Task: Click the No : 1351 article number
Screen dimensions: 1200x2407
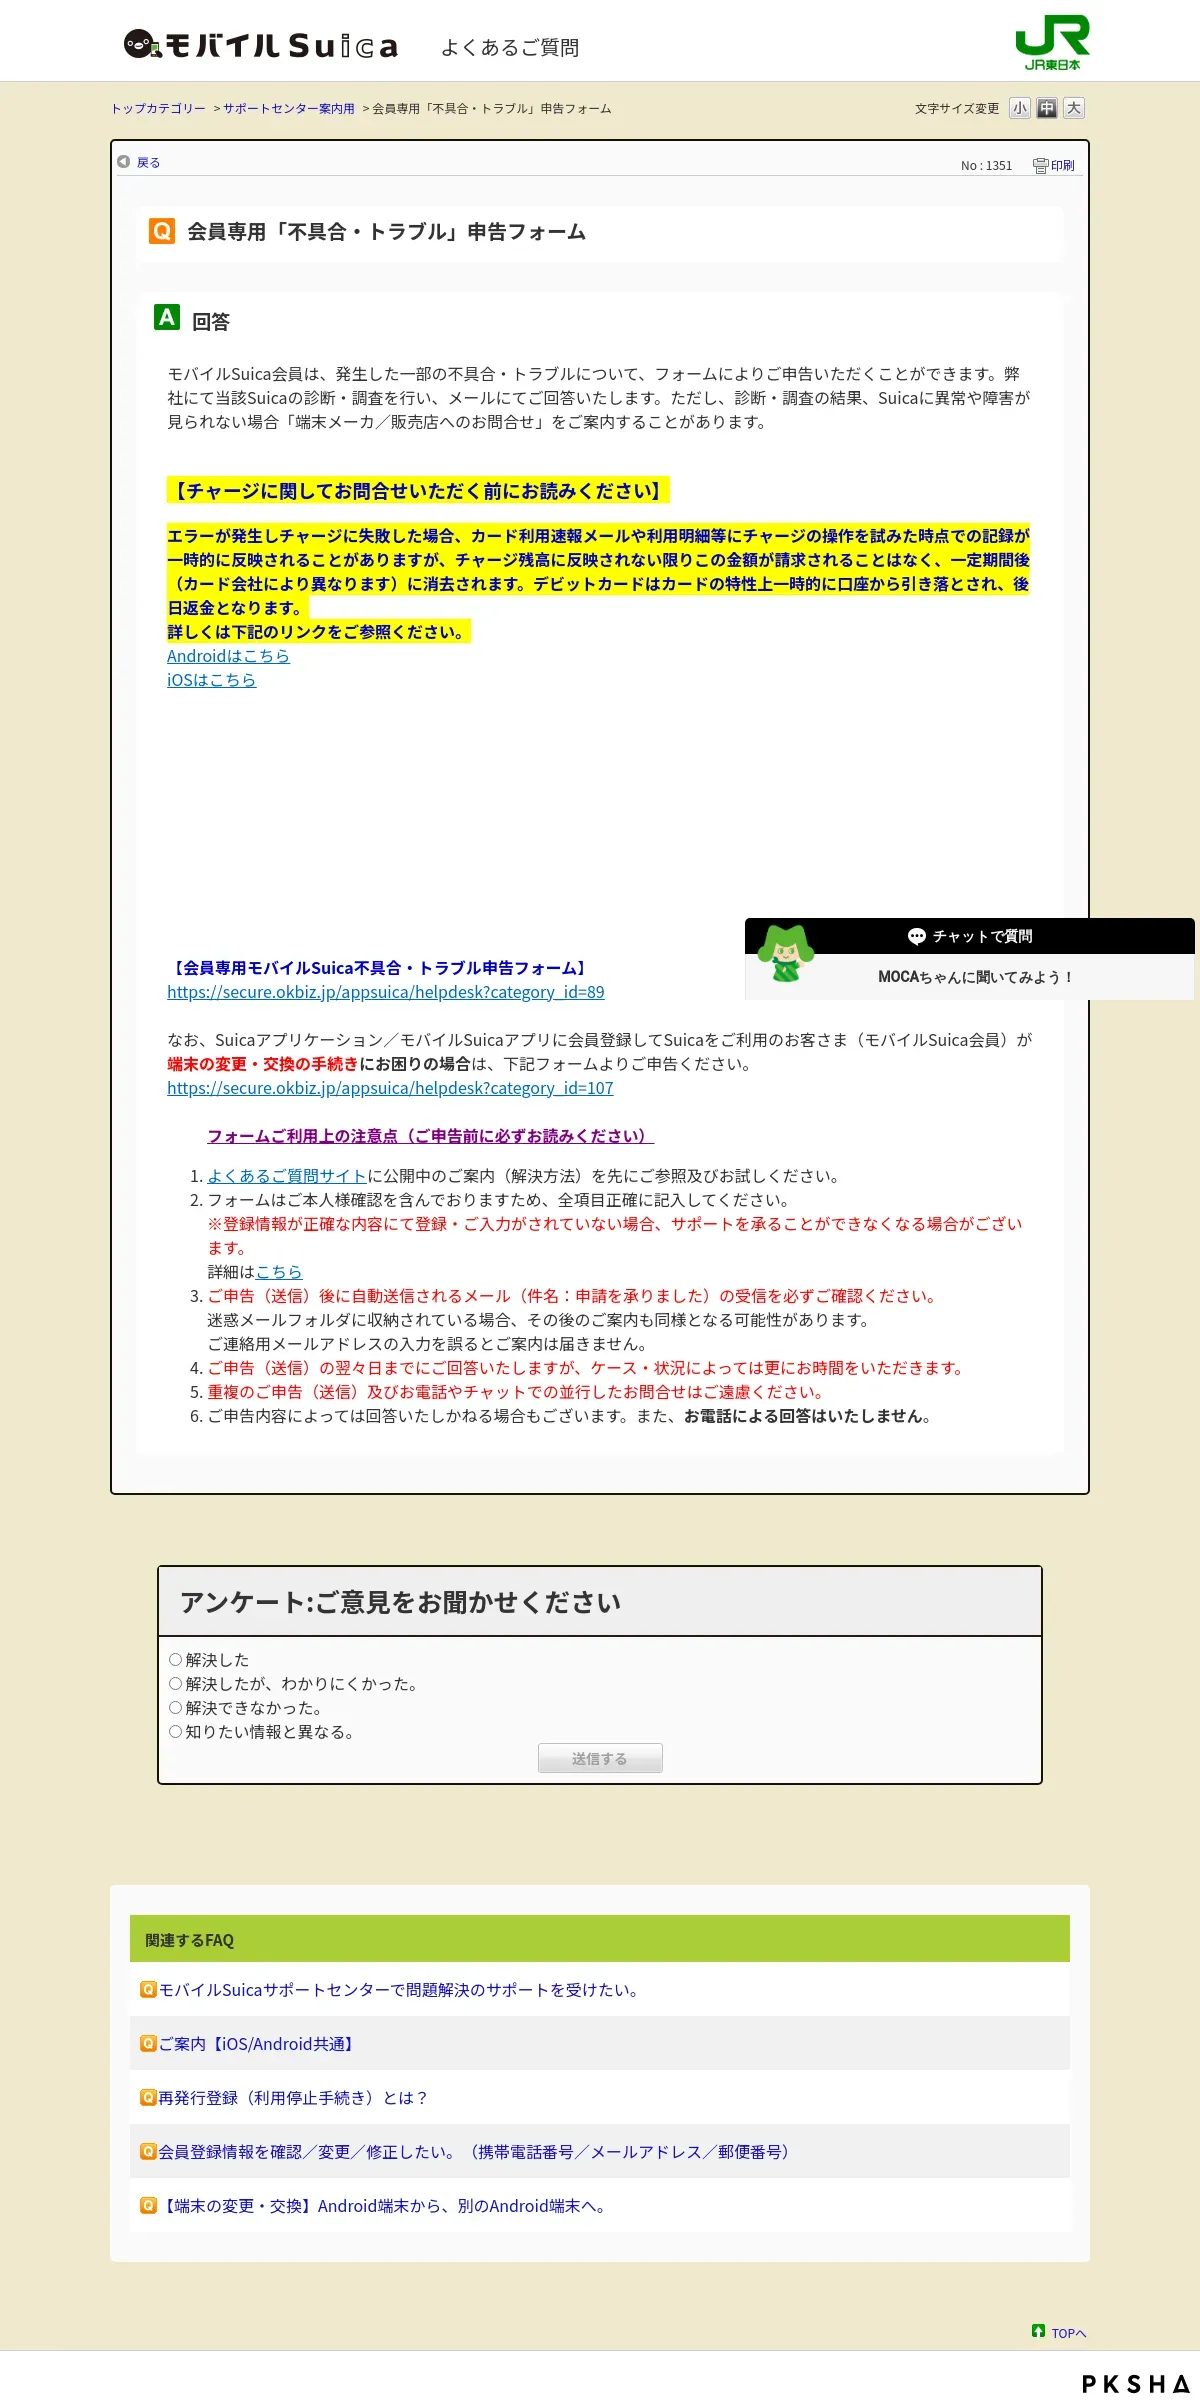Action: pyautogui.click(x=986, y=166)
